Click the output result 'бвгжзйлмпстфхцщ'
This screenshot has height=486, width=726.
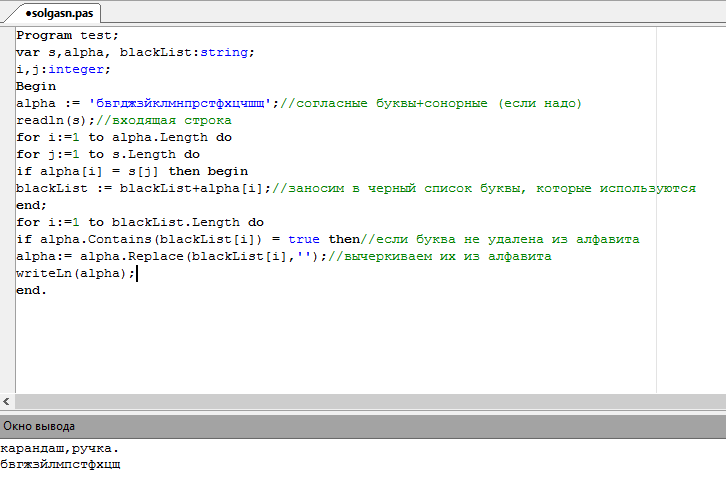[x=60, y=464]
